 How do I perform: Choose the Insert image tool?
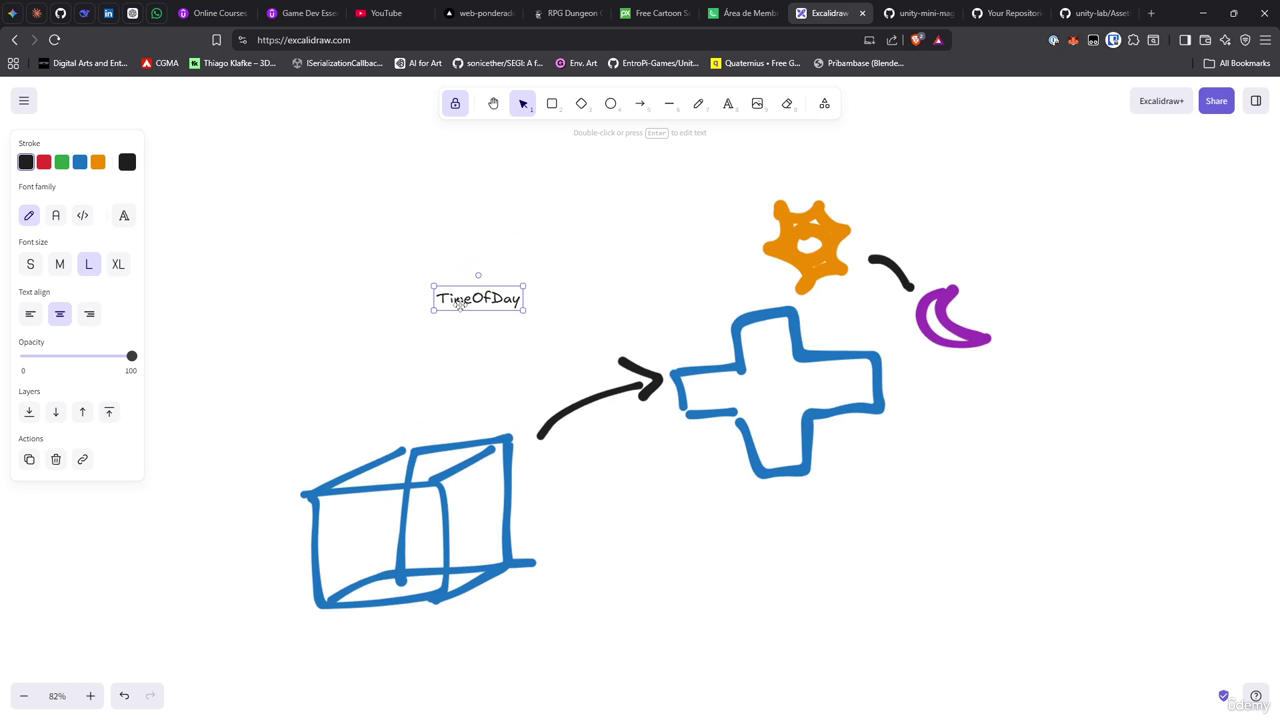click(758, 103)
